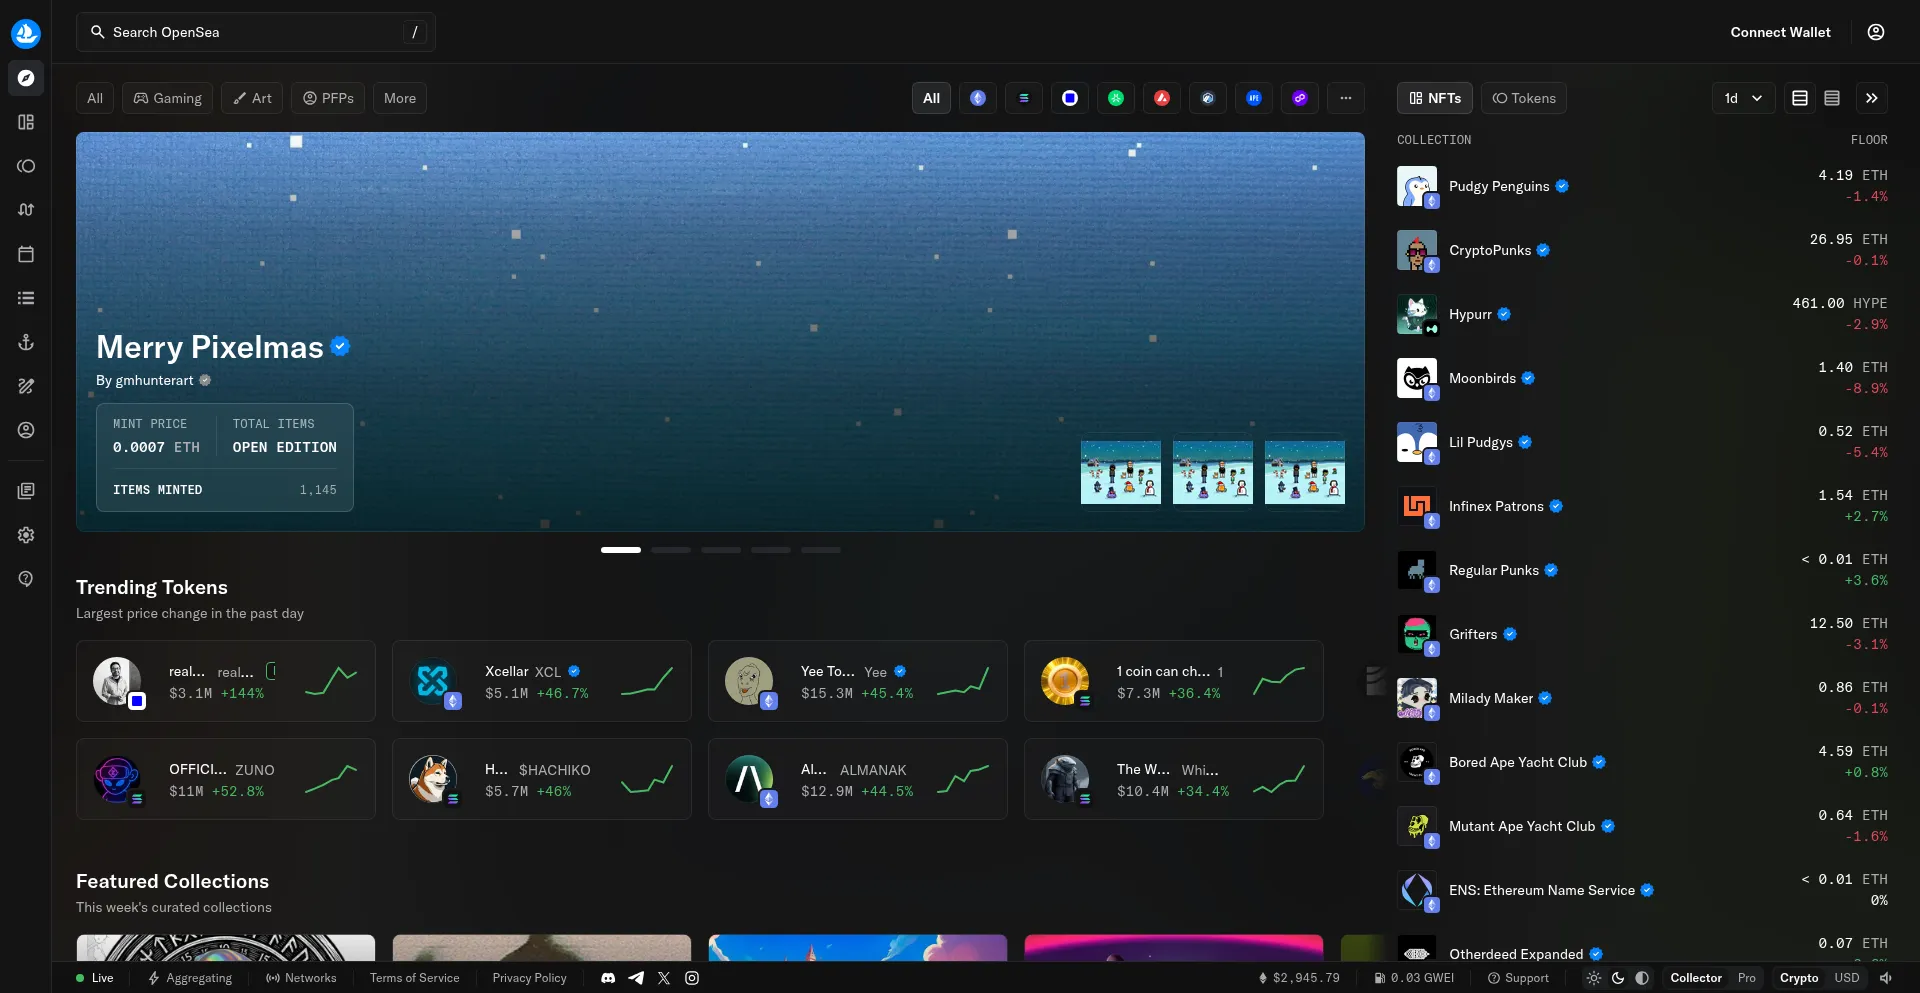Viewport: 1920px width, 993px height.
Task: Click the anchor icon in sidebar
Action: pyautogui.click(x=26, y=342)
